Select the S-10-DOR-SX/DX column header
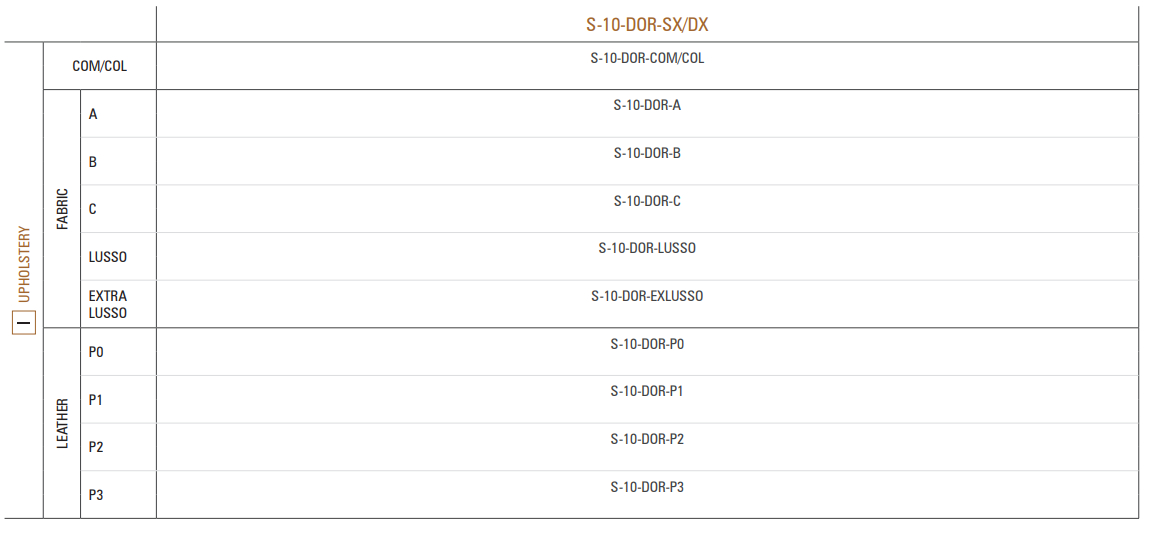Screen dimensions: 1151x534 [x=647, y=24]
